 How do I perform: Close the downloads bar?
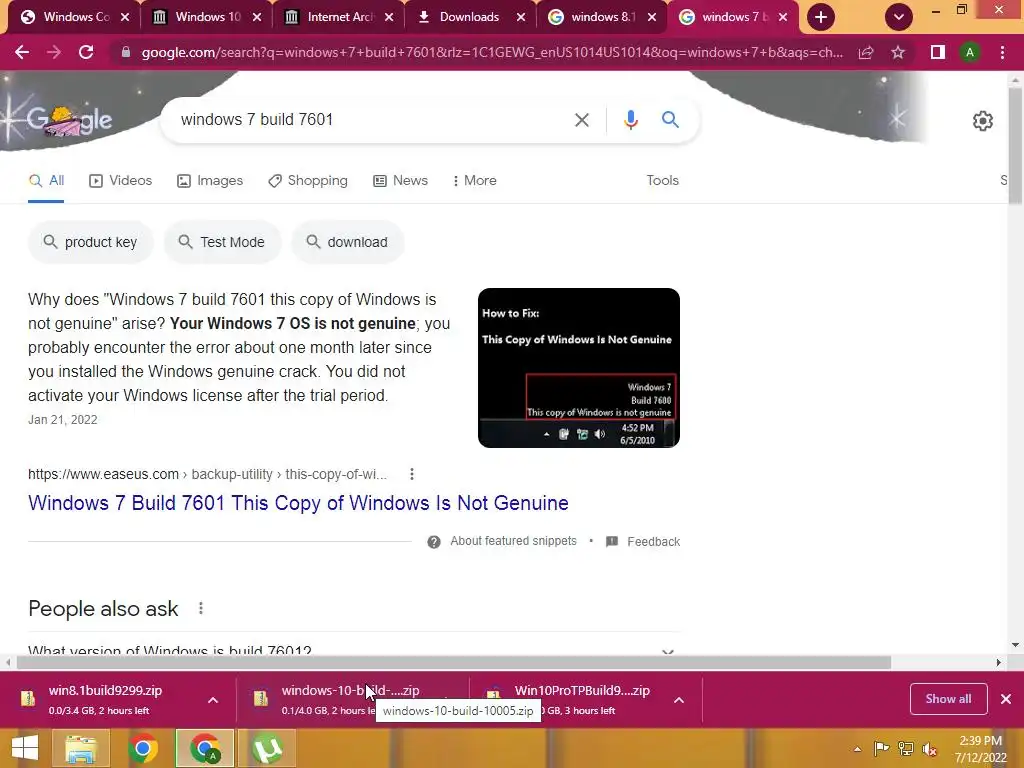point(1006,699)
